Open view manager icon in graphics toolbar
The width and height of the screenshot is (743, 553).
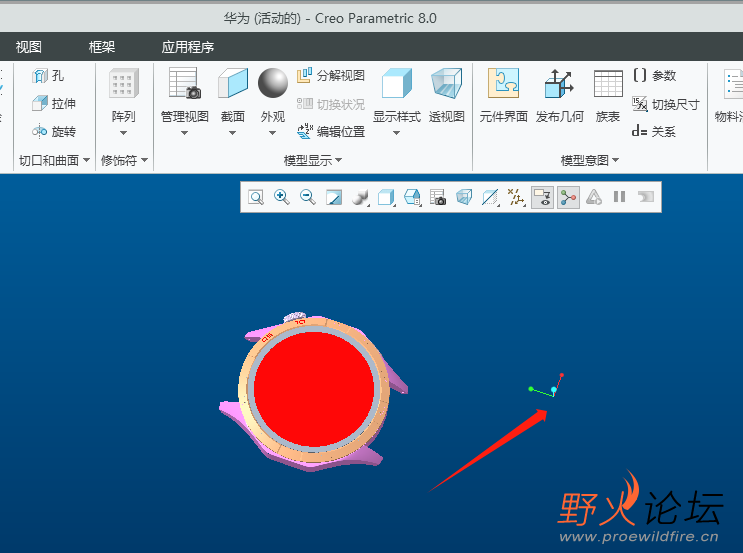[438, 197]
